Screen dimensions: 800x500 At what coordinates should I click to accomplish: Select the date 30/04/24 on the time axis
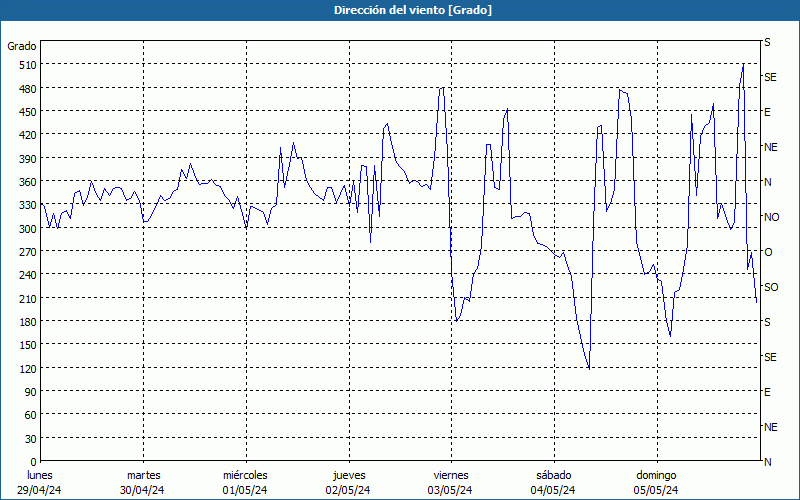point(142,490)
